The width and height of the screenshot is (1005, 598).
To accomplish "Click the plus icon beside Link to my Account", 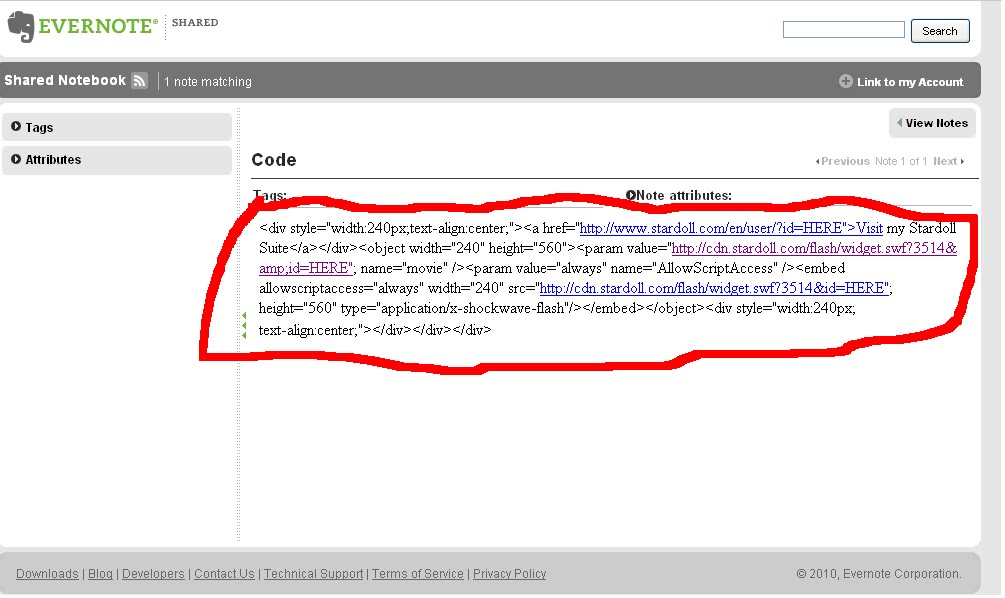I will tap(845, 81).
